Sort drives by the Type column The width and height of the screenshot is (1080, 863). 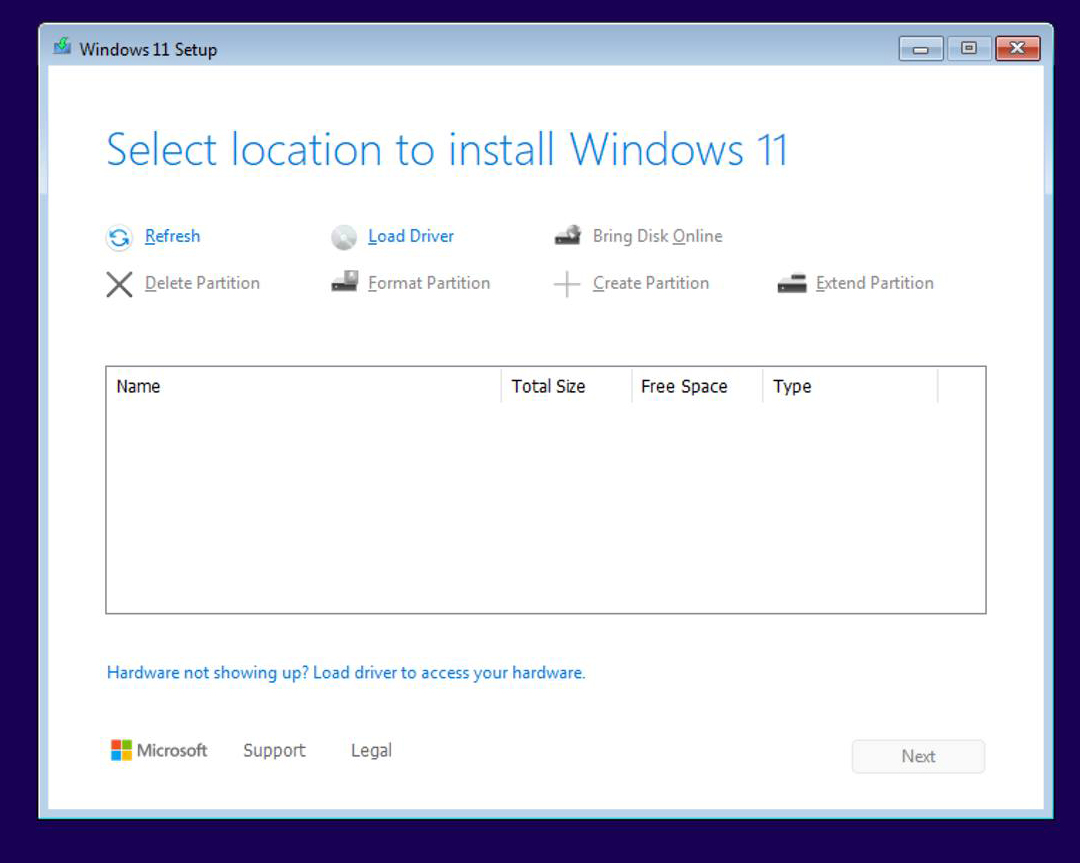(791, 386)
